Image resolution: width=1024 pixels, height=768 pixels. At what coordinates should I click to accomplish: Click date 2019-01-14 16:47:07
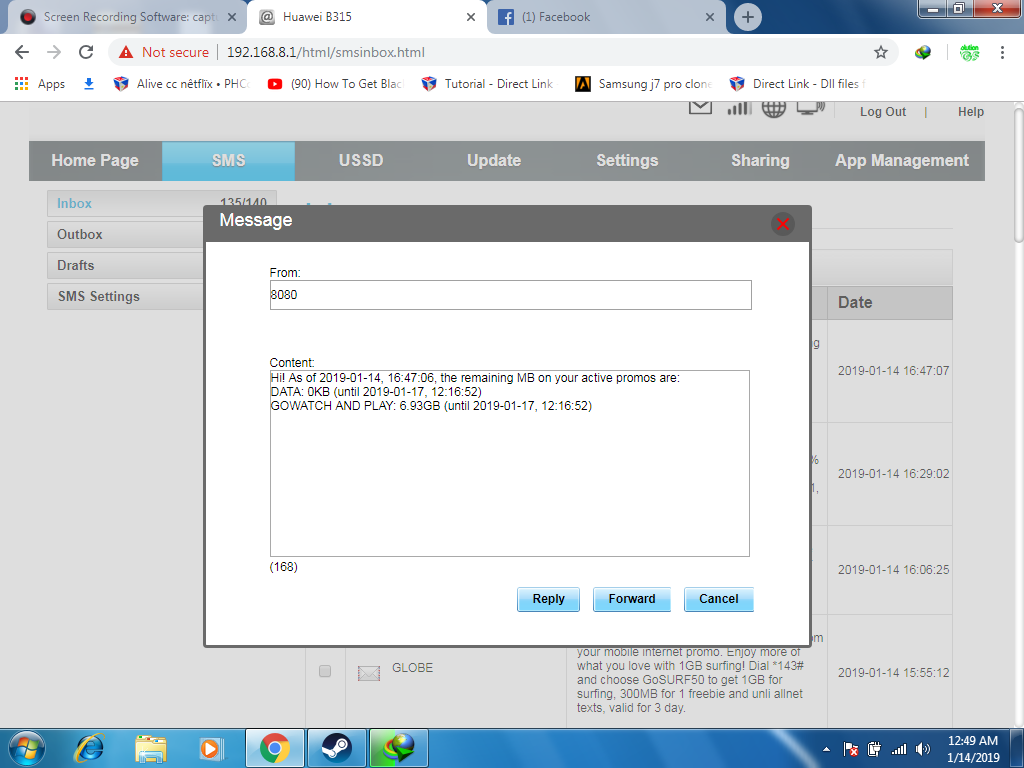(x=893, y=371)
